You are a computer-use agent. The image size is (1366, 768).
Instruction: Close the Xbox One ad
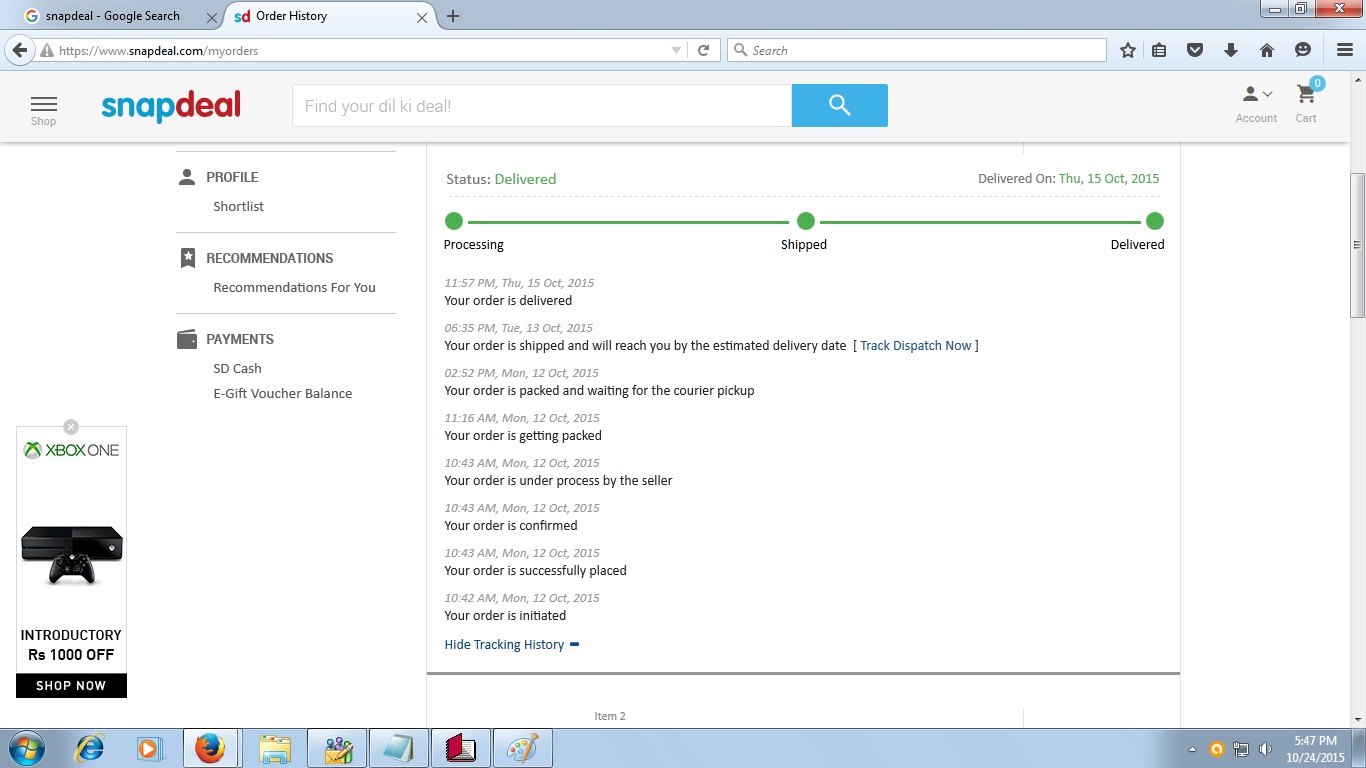(71, 427)
